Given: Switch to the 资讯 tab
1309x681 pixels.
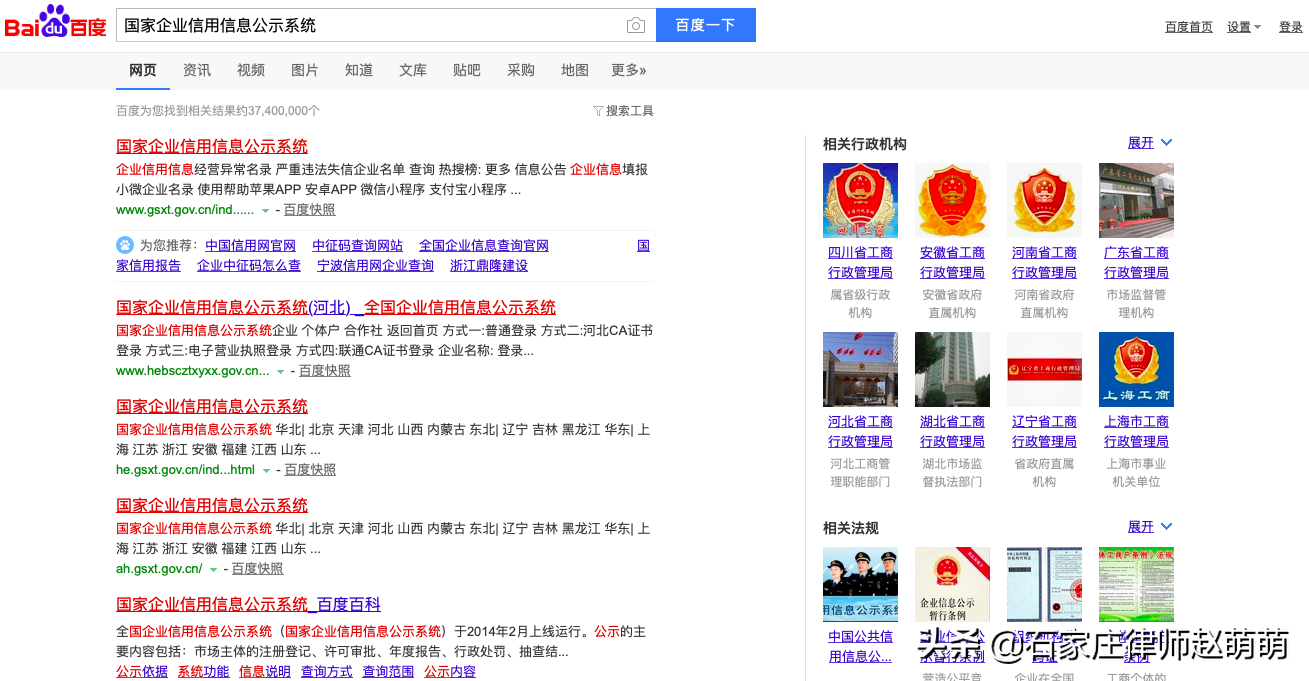Looking at the screenshot, I should coord(197,70).
